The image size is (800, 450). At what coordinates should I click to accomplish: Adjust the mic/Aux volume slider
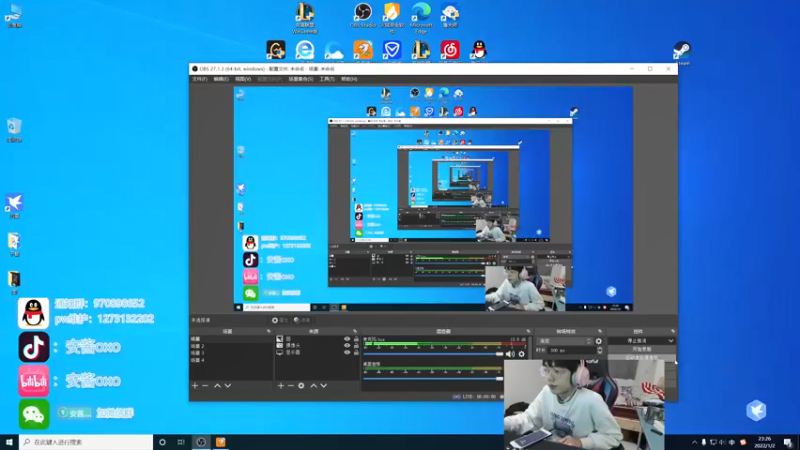point(433,354)
